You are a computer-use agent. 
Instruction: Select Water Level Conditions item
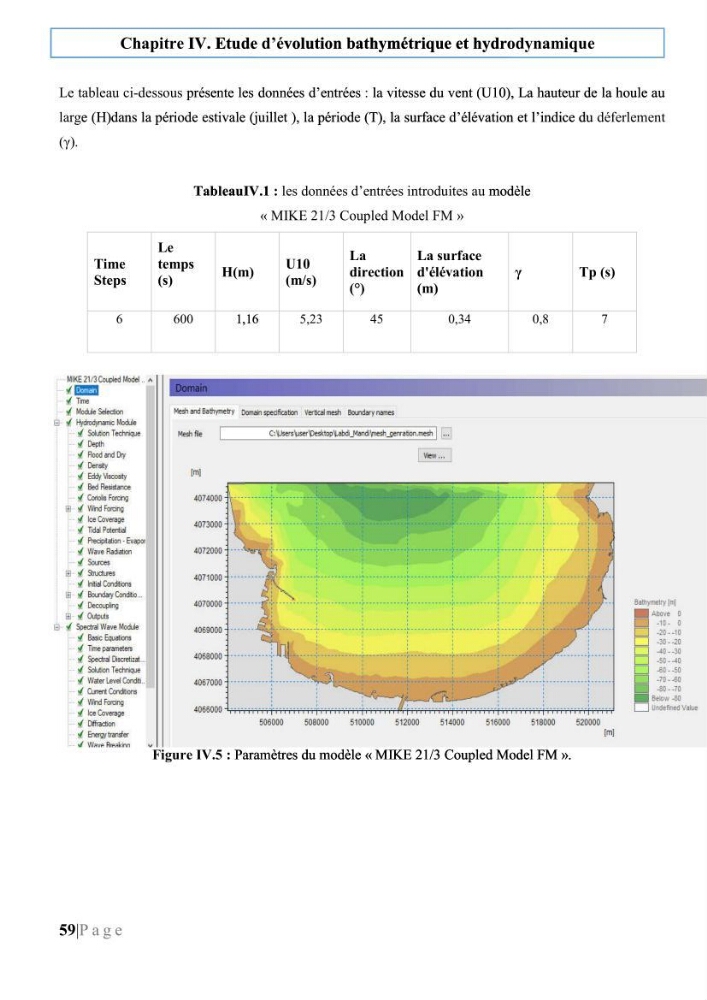pos(115,681)
